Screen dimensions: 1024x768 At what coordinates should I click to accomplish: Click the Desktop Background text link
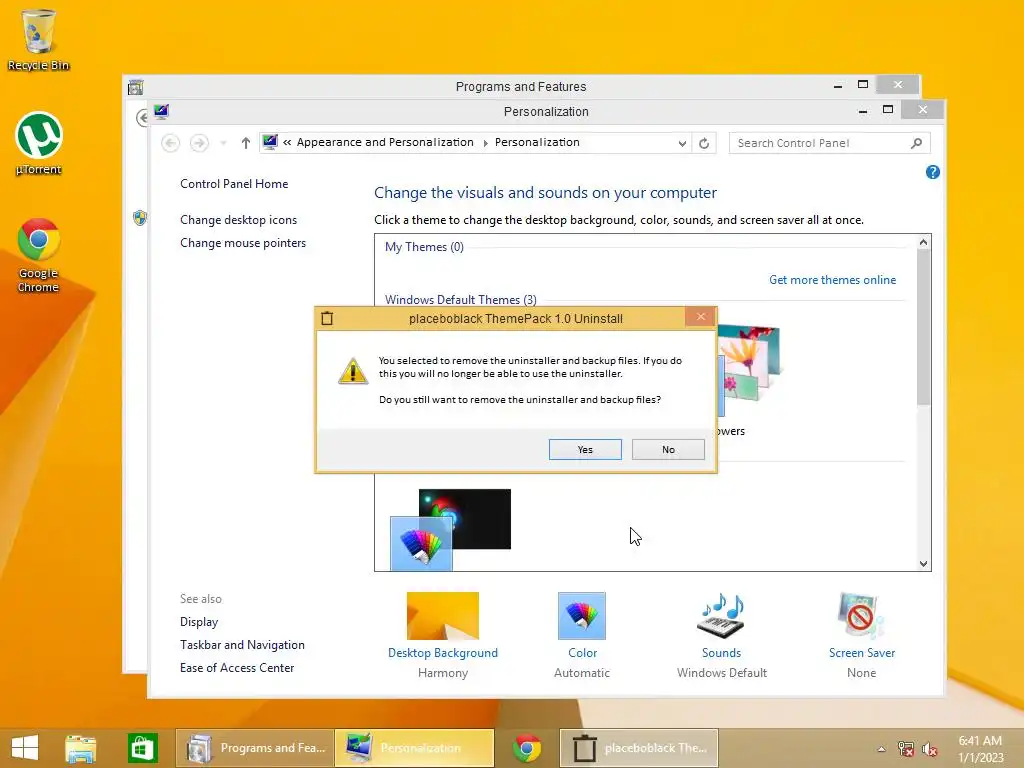coord(443,652)
